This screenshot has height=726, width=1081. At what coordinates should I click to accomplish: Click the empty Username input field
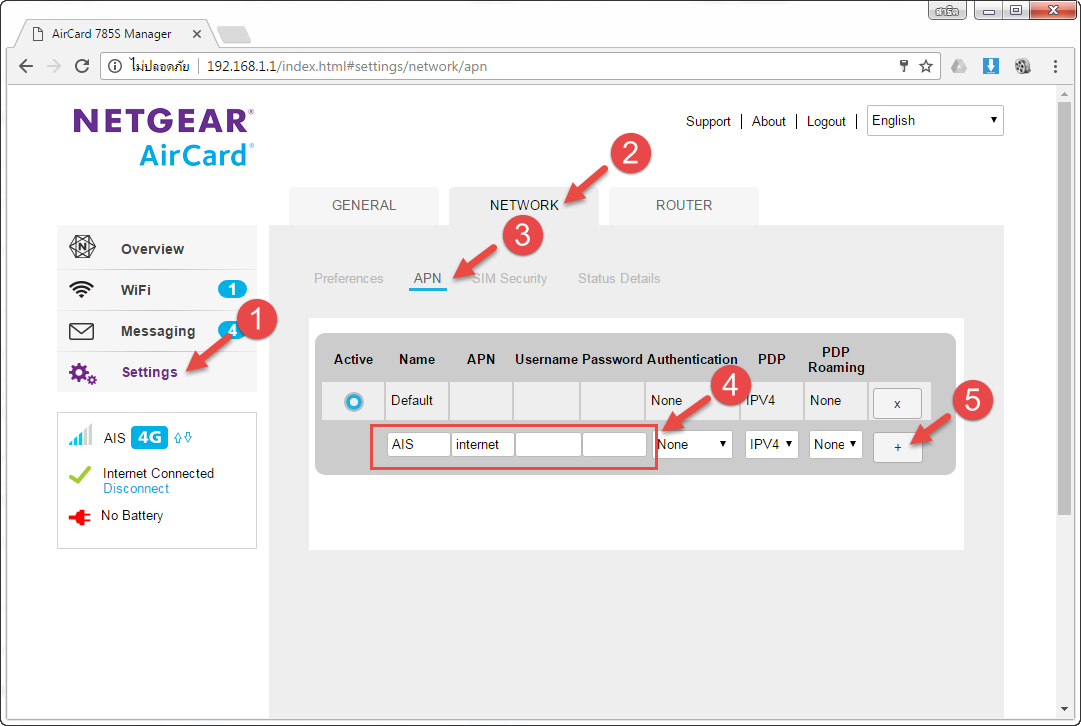point(548,445)
